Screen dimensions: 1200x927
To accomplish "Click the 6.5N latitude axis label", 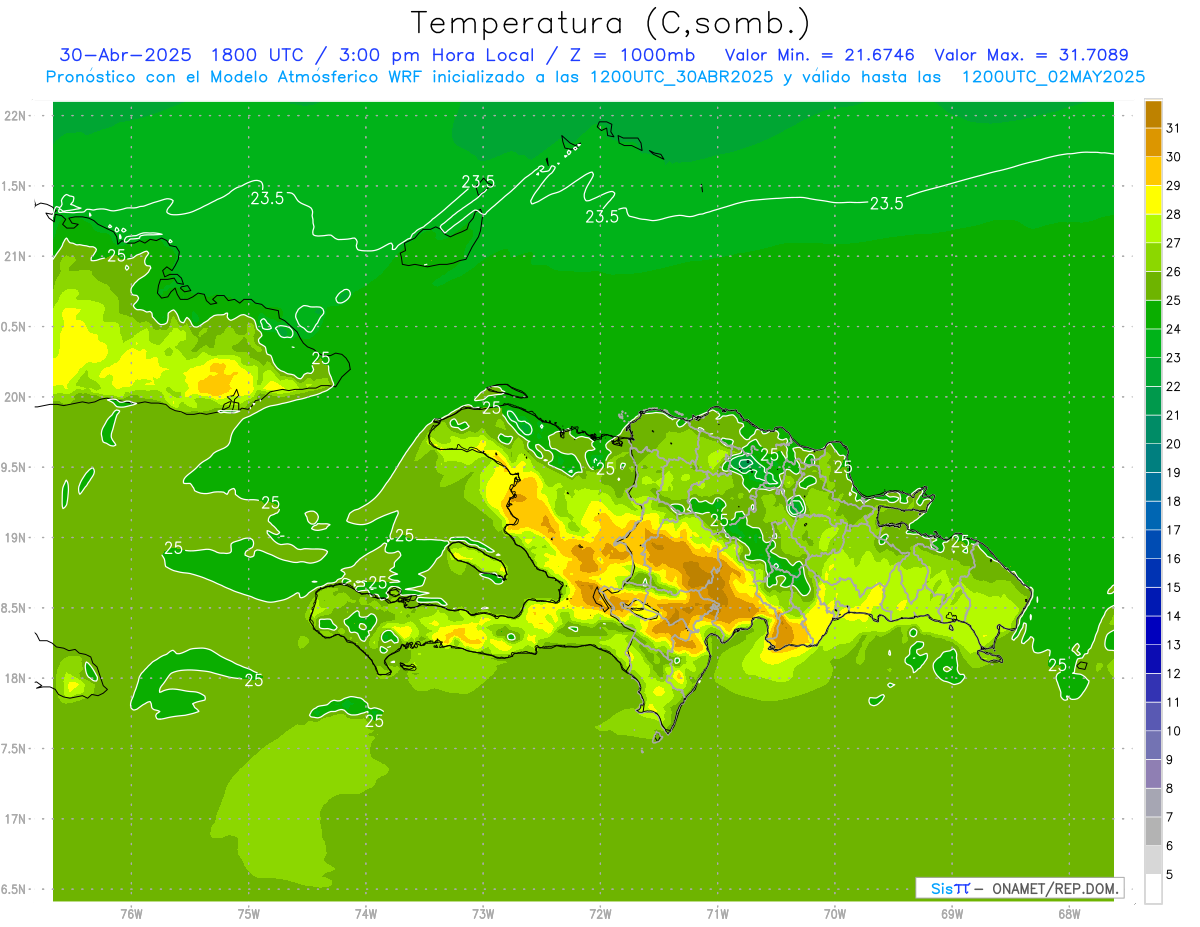I will [x=15, y=889].
